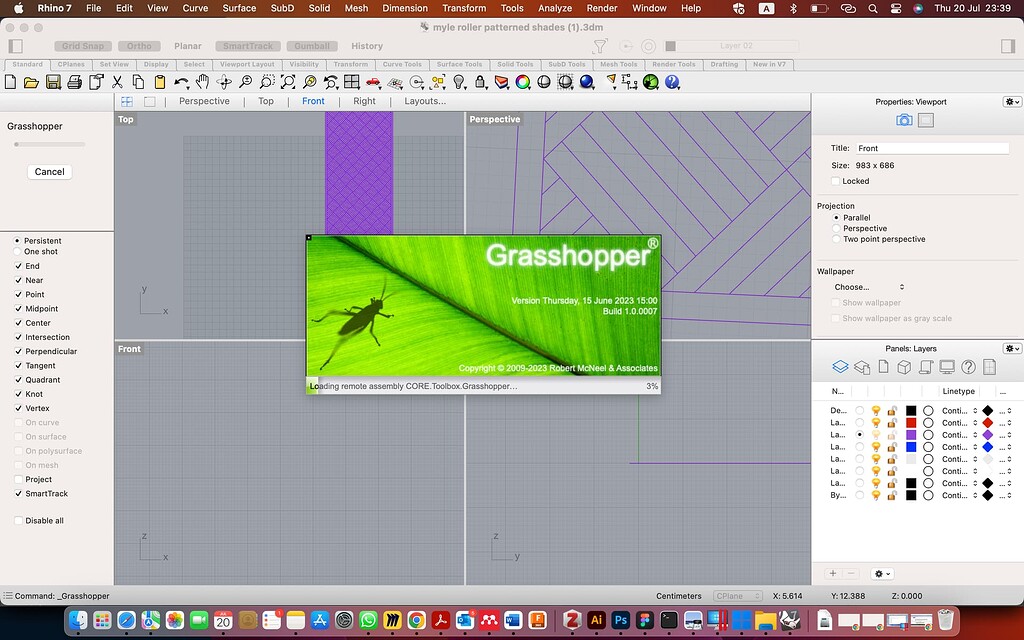Open the wallpaper Choose... dropdown
Viewport: 1024px width, 640px height.
point(868,287)
